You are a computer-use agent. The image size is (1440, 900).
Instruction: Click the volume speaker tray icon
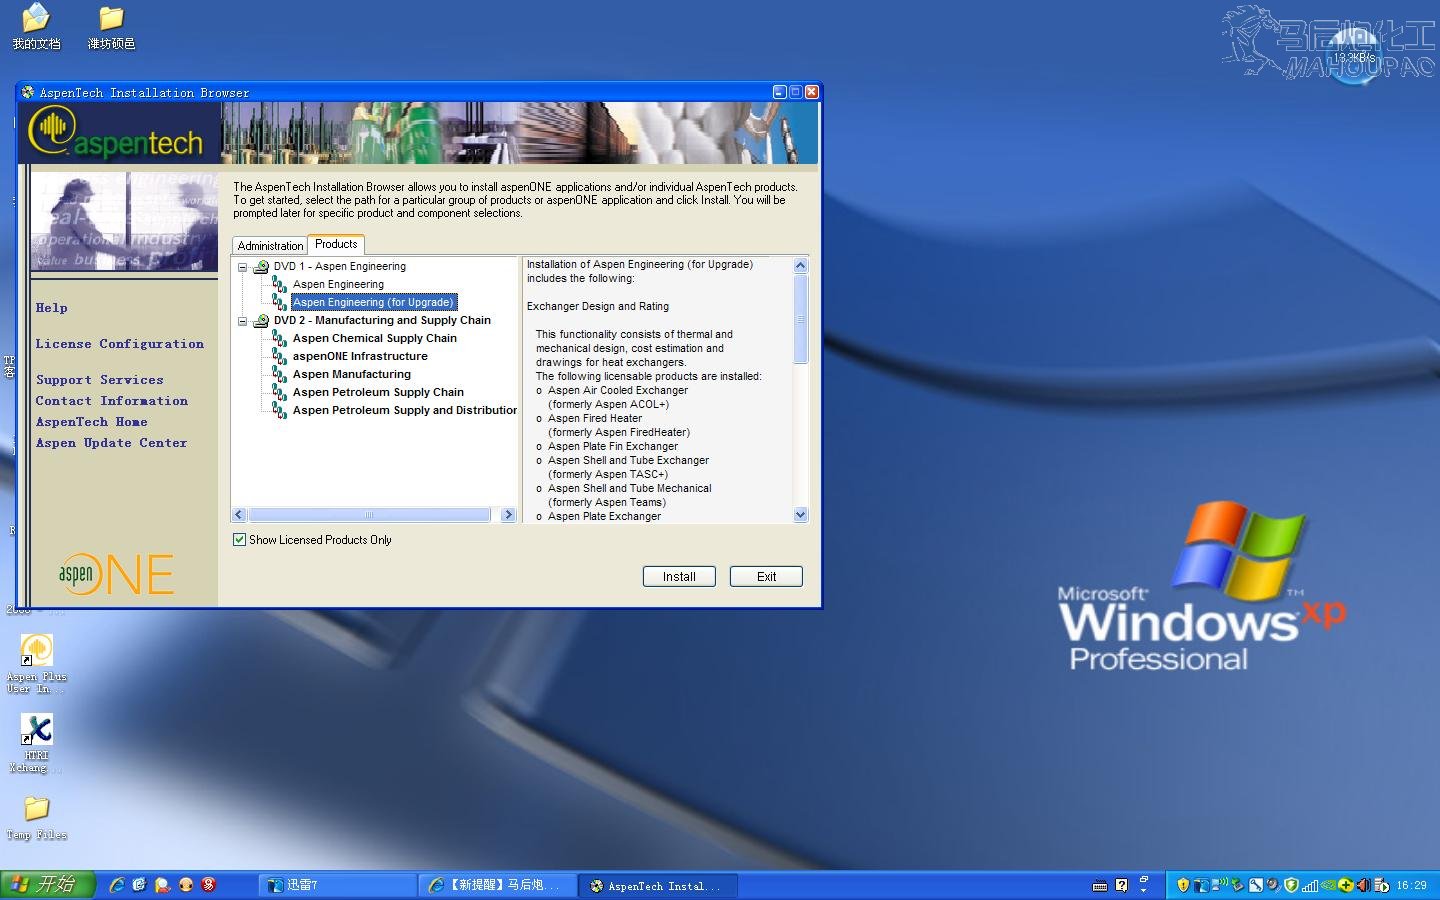click(1363, 885)
